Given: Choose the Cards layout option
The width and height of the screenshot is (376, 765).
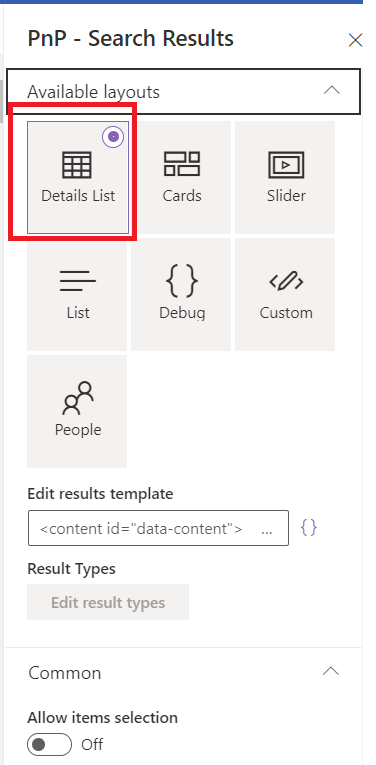Looking at the screenshot, I should coord(181,178).
